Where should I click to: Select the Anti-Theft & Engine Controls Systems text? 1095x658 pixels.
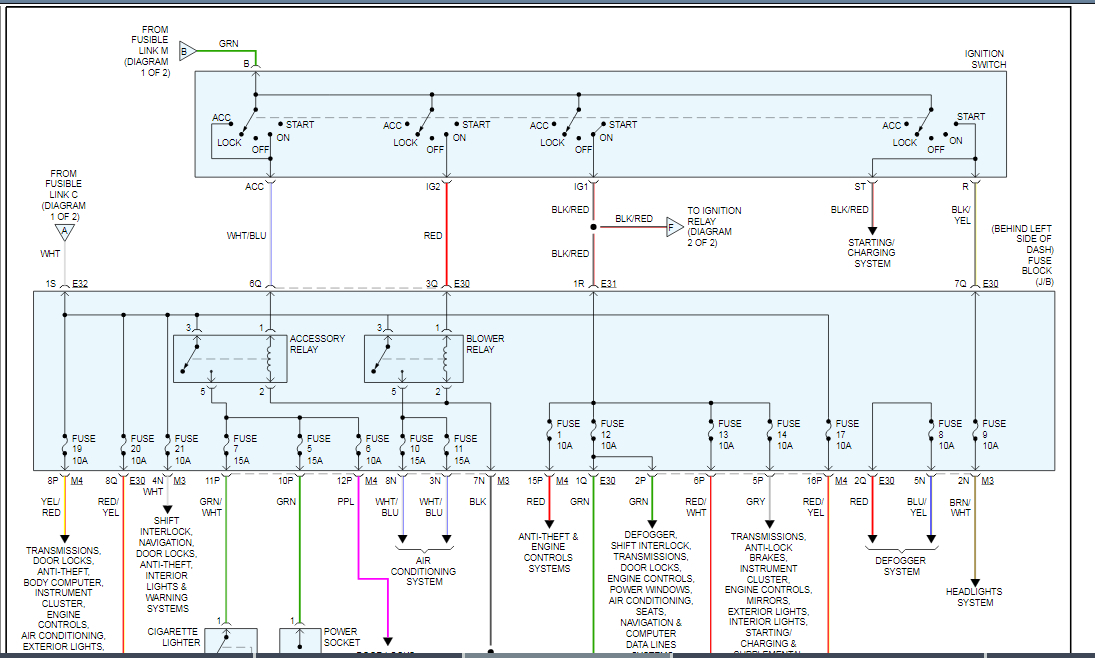tap(549, 552)
